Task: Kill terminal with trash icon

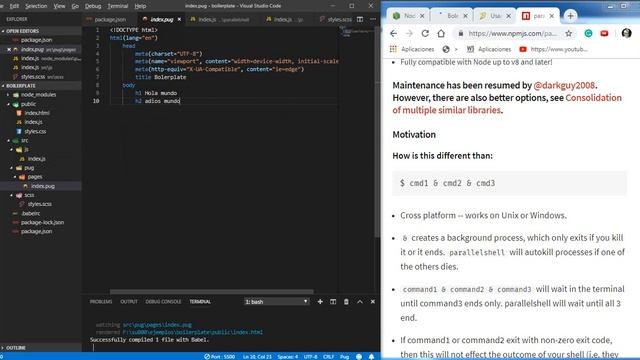Action: coord(346,302)
